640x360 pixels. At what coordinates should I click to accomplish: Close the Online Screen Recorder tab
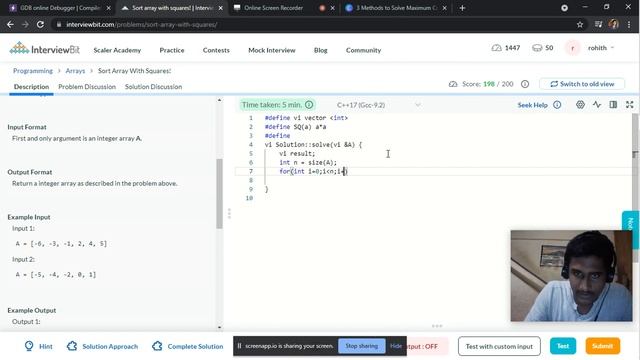coord(333,8)
